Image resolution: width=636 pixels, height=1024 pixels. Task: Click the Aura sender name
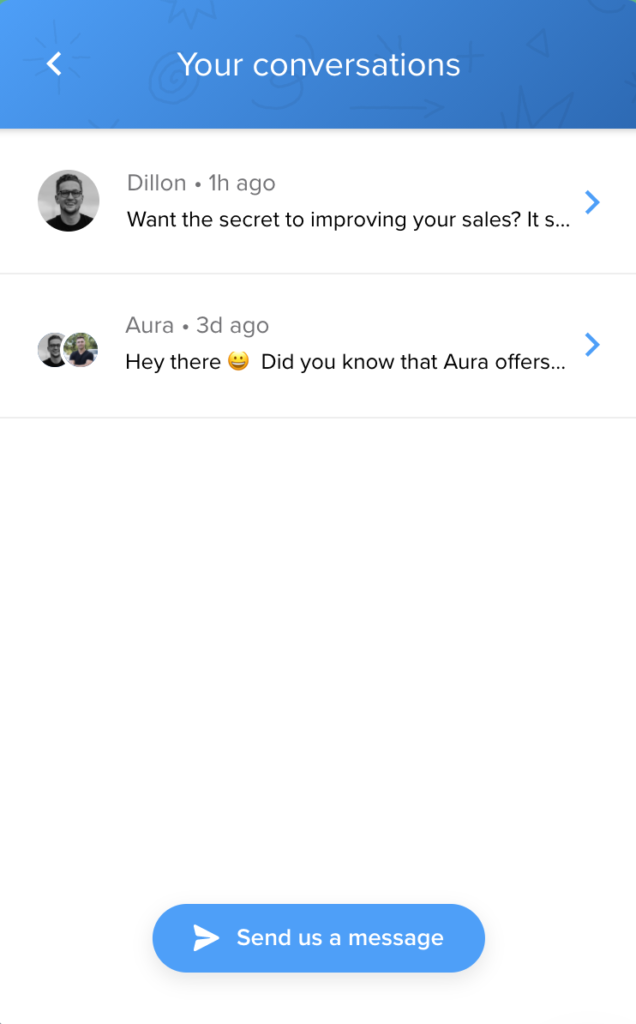(x=149, y=325)
